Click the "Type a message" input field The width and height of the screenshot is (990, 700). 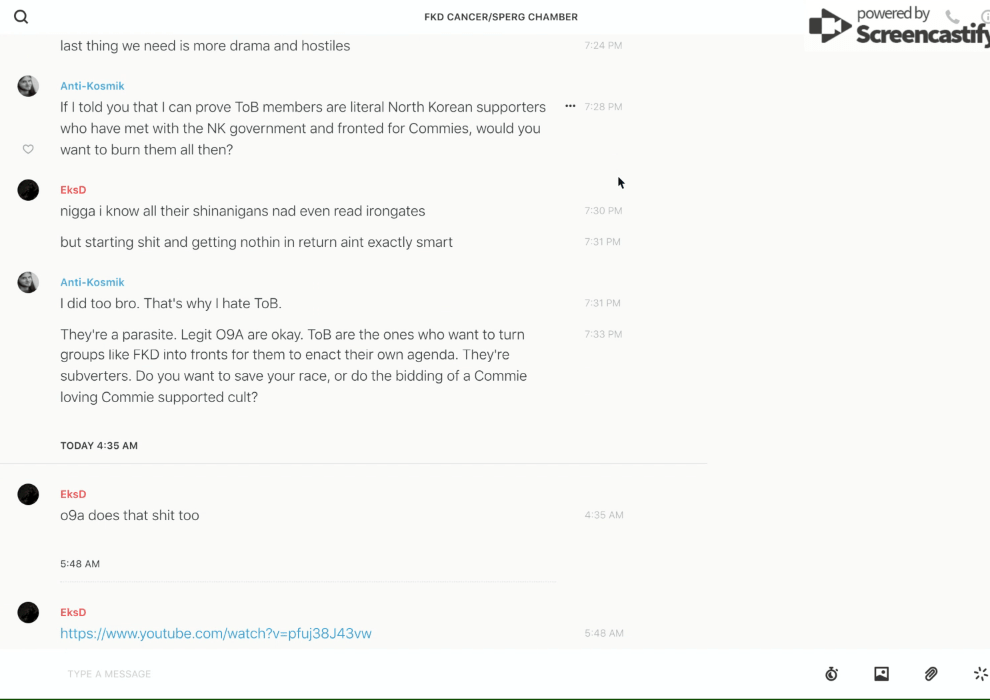click(x=400, y=674)
